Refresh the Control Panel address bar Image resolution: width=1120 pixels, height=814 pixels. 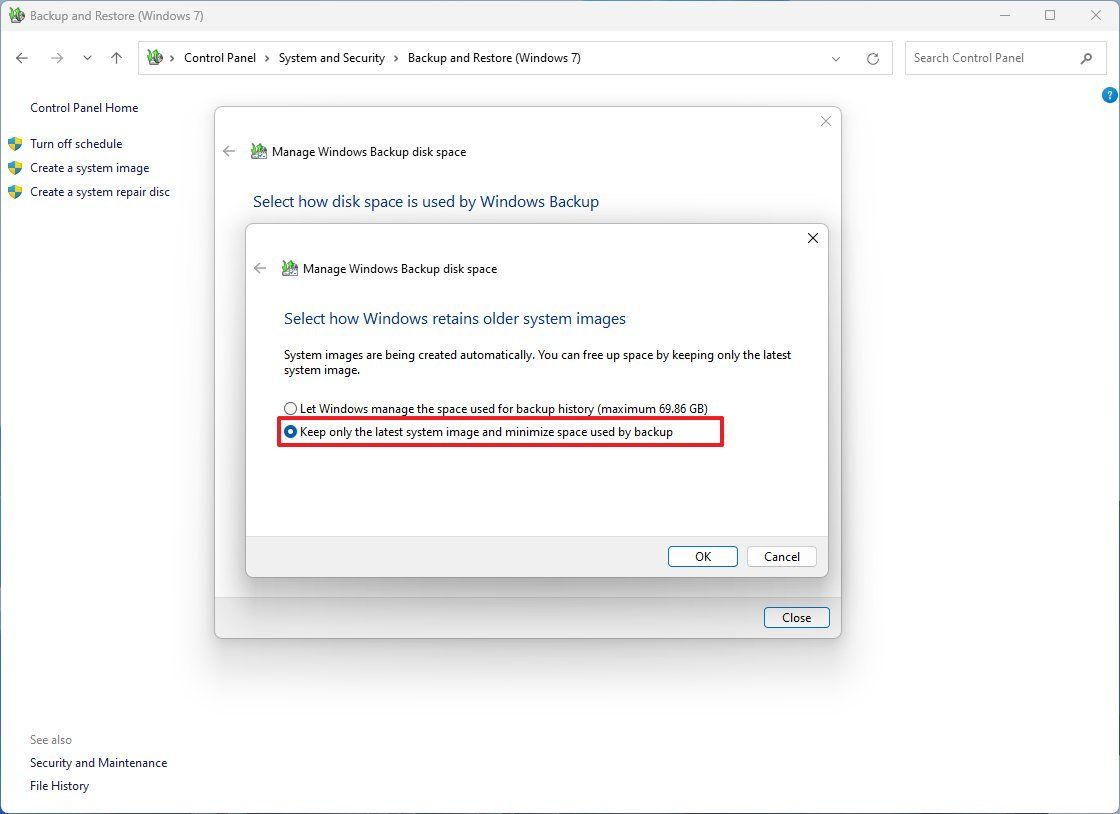872,58
